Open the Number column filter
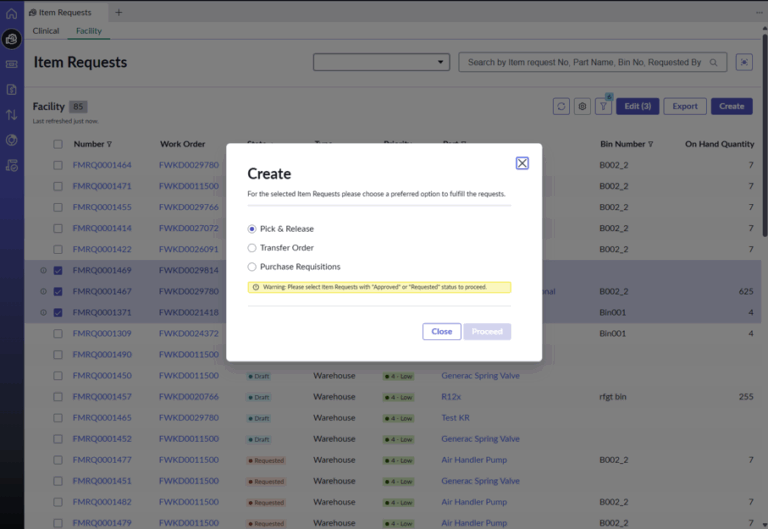Viewport: 768px width, 529px height. tap(110, 144)
